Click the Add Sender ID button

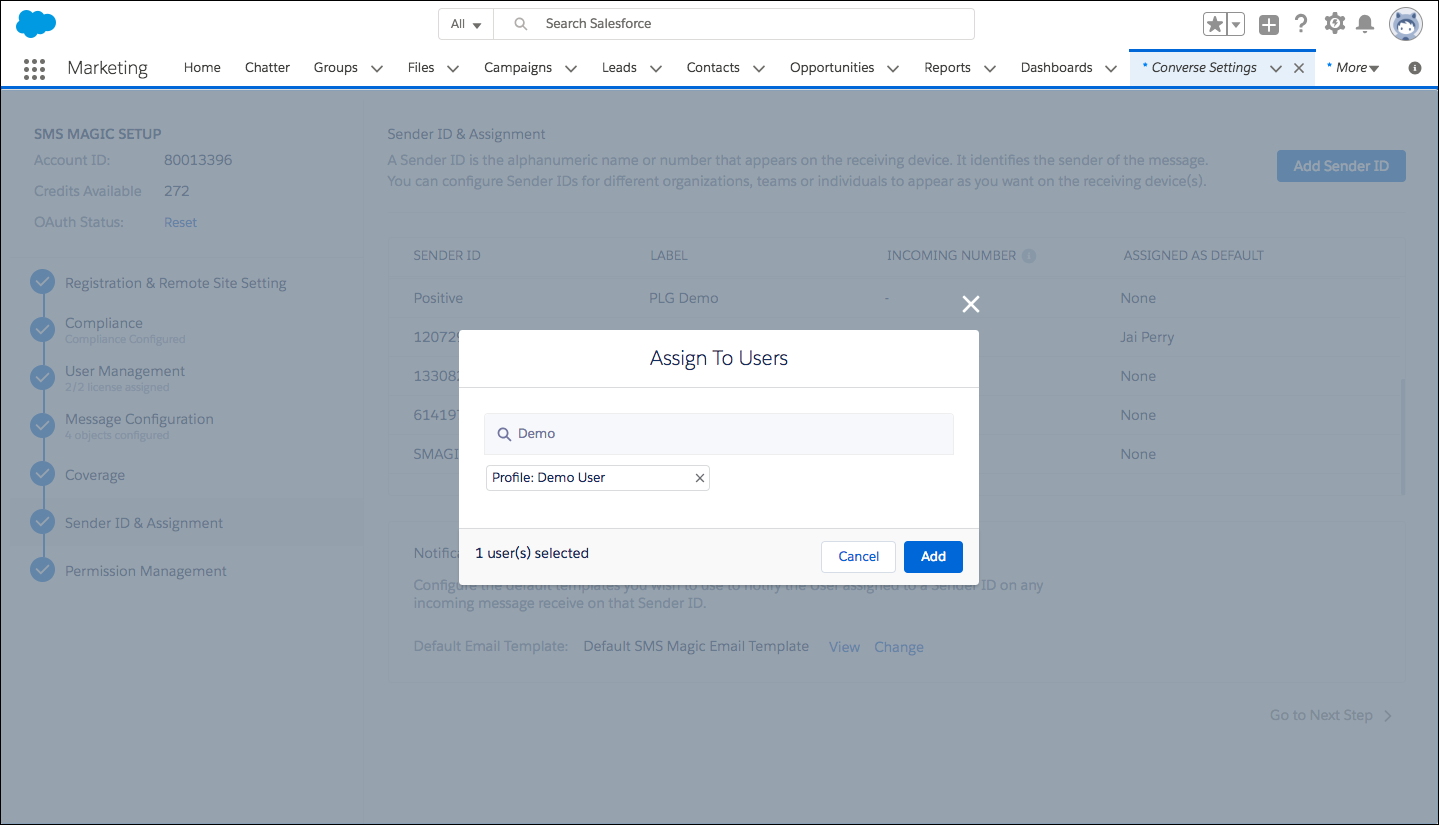pyautogui.click(x=1341, y=166)
